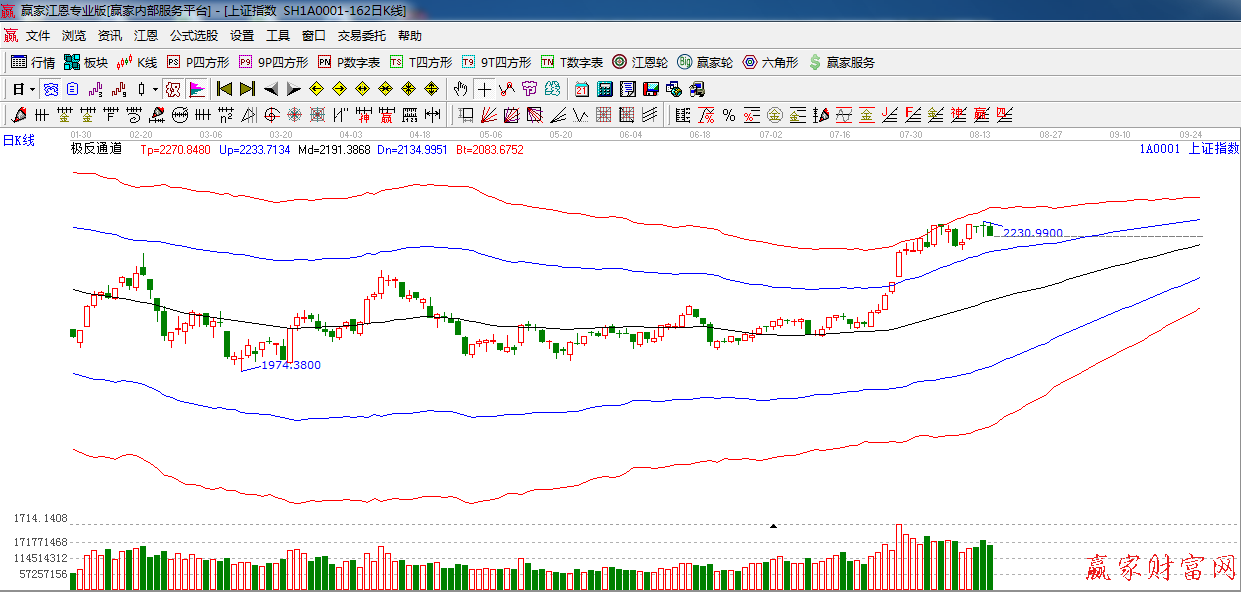Click the 日K线 label above chart
The image size is (1241, 592).
click(x=19, y=141)
